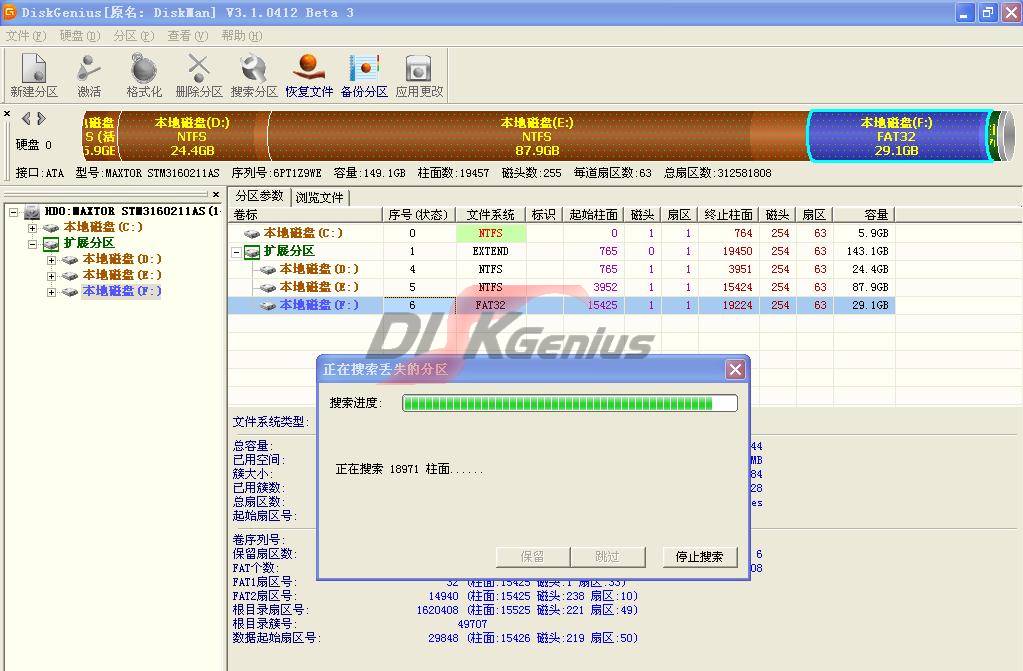The width and height of the screenshot is (1023, 671).
Task: Select 本地磁盘(C:) in the tree
Action: (x=103, y=228)
